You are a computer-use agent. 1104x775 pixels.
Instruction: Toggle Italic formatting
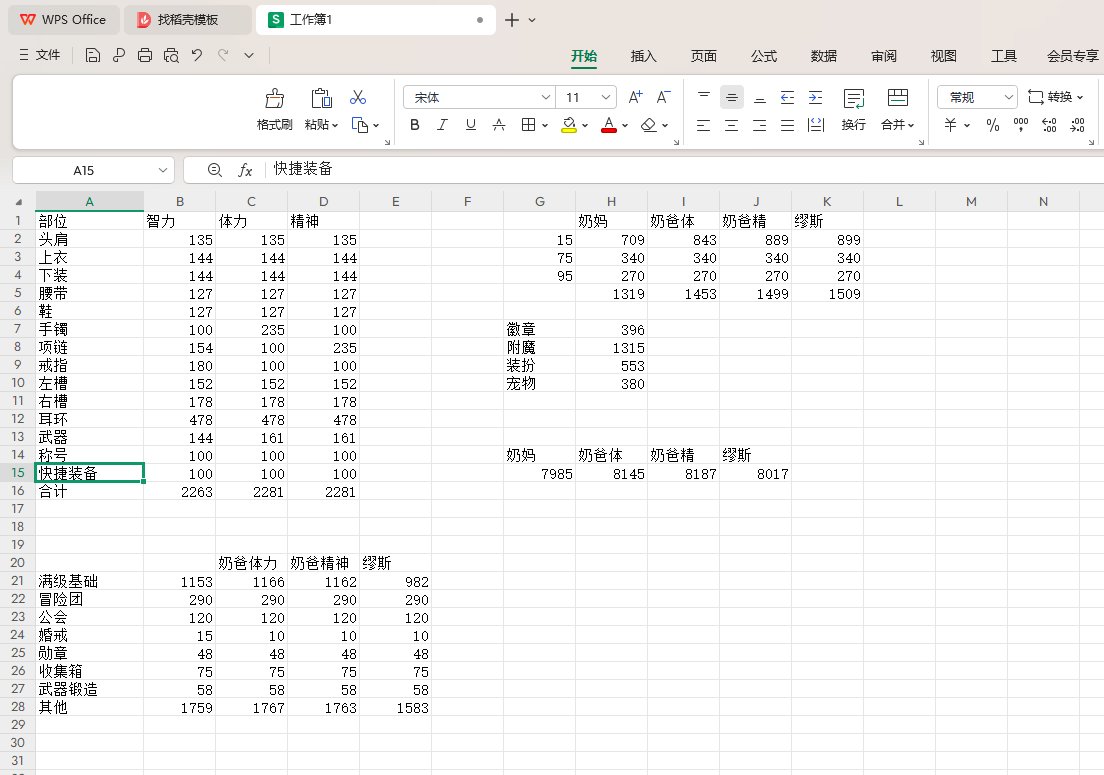[442, 125]
